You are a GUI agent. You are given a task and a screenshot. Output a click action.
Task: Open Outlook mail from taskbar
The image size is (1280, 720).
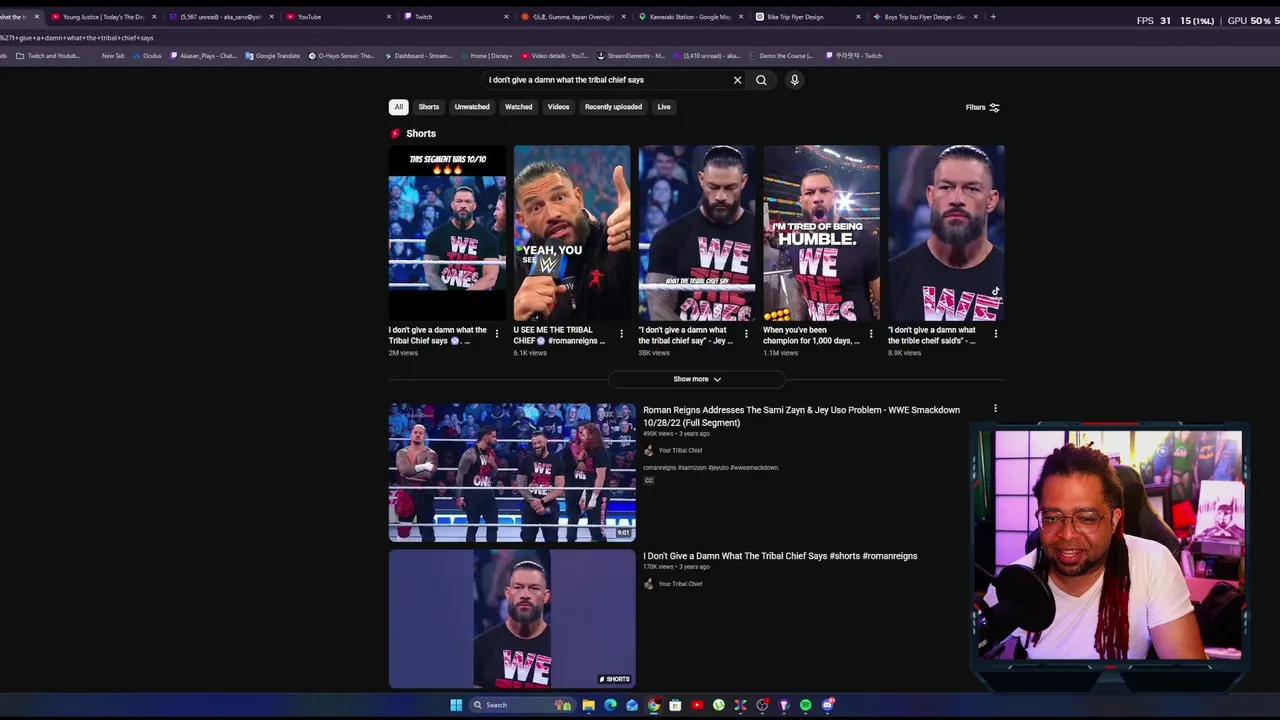(x=632, y=705)
